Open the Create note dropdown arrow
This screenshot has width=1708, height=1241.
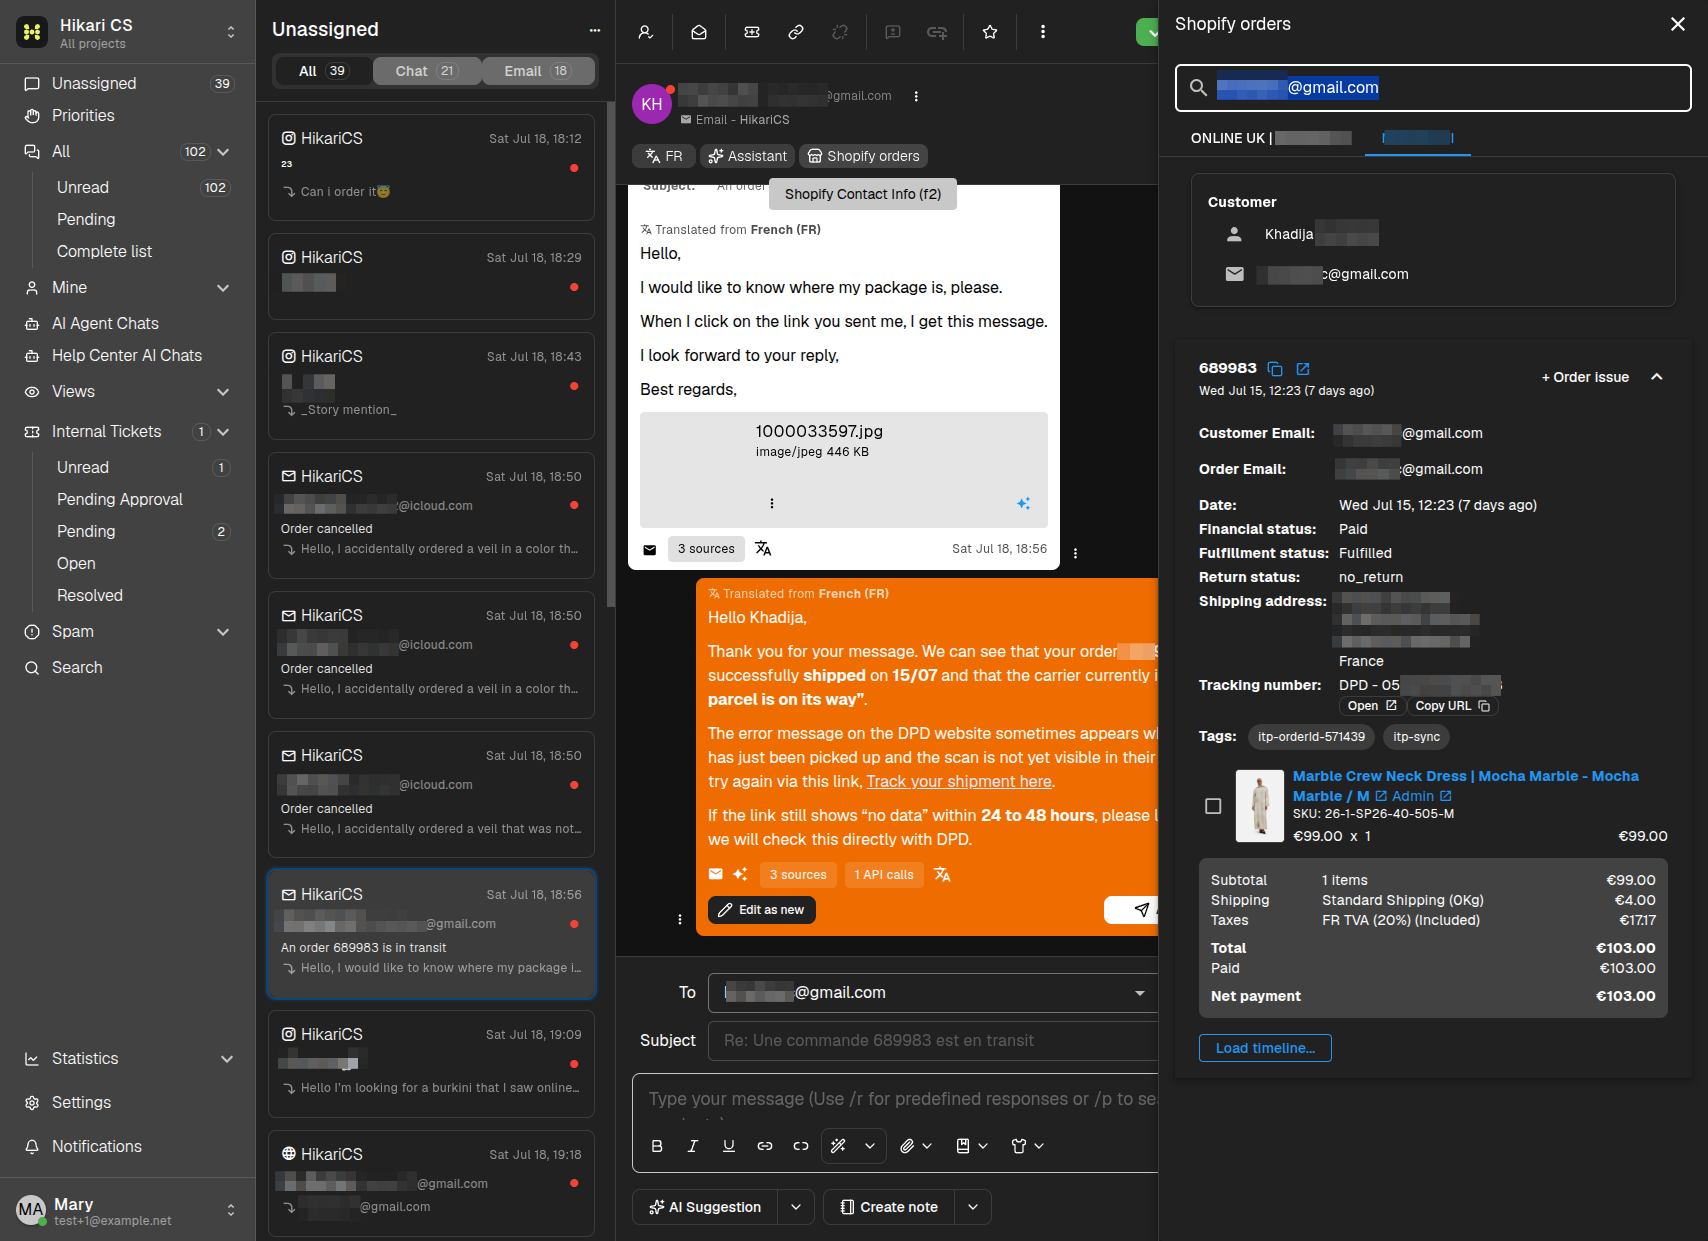coord(973,1207)
